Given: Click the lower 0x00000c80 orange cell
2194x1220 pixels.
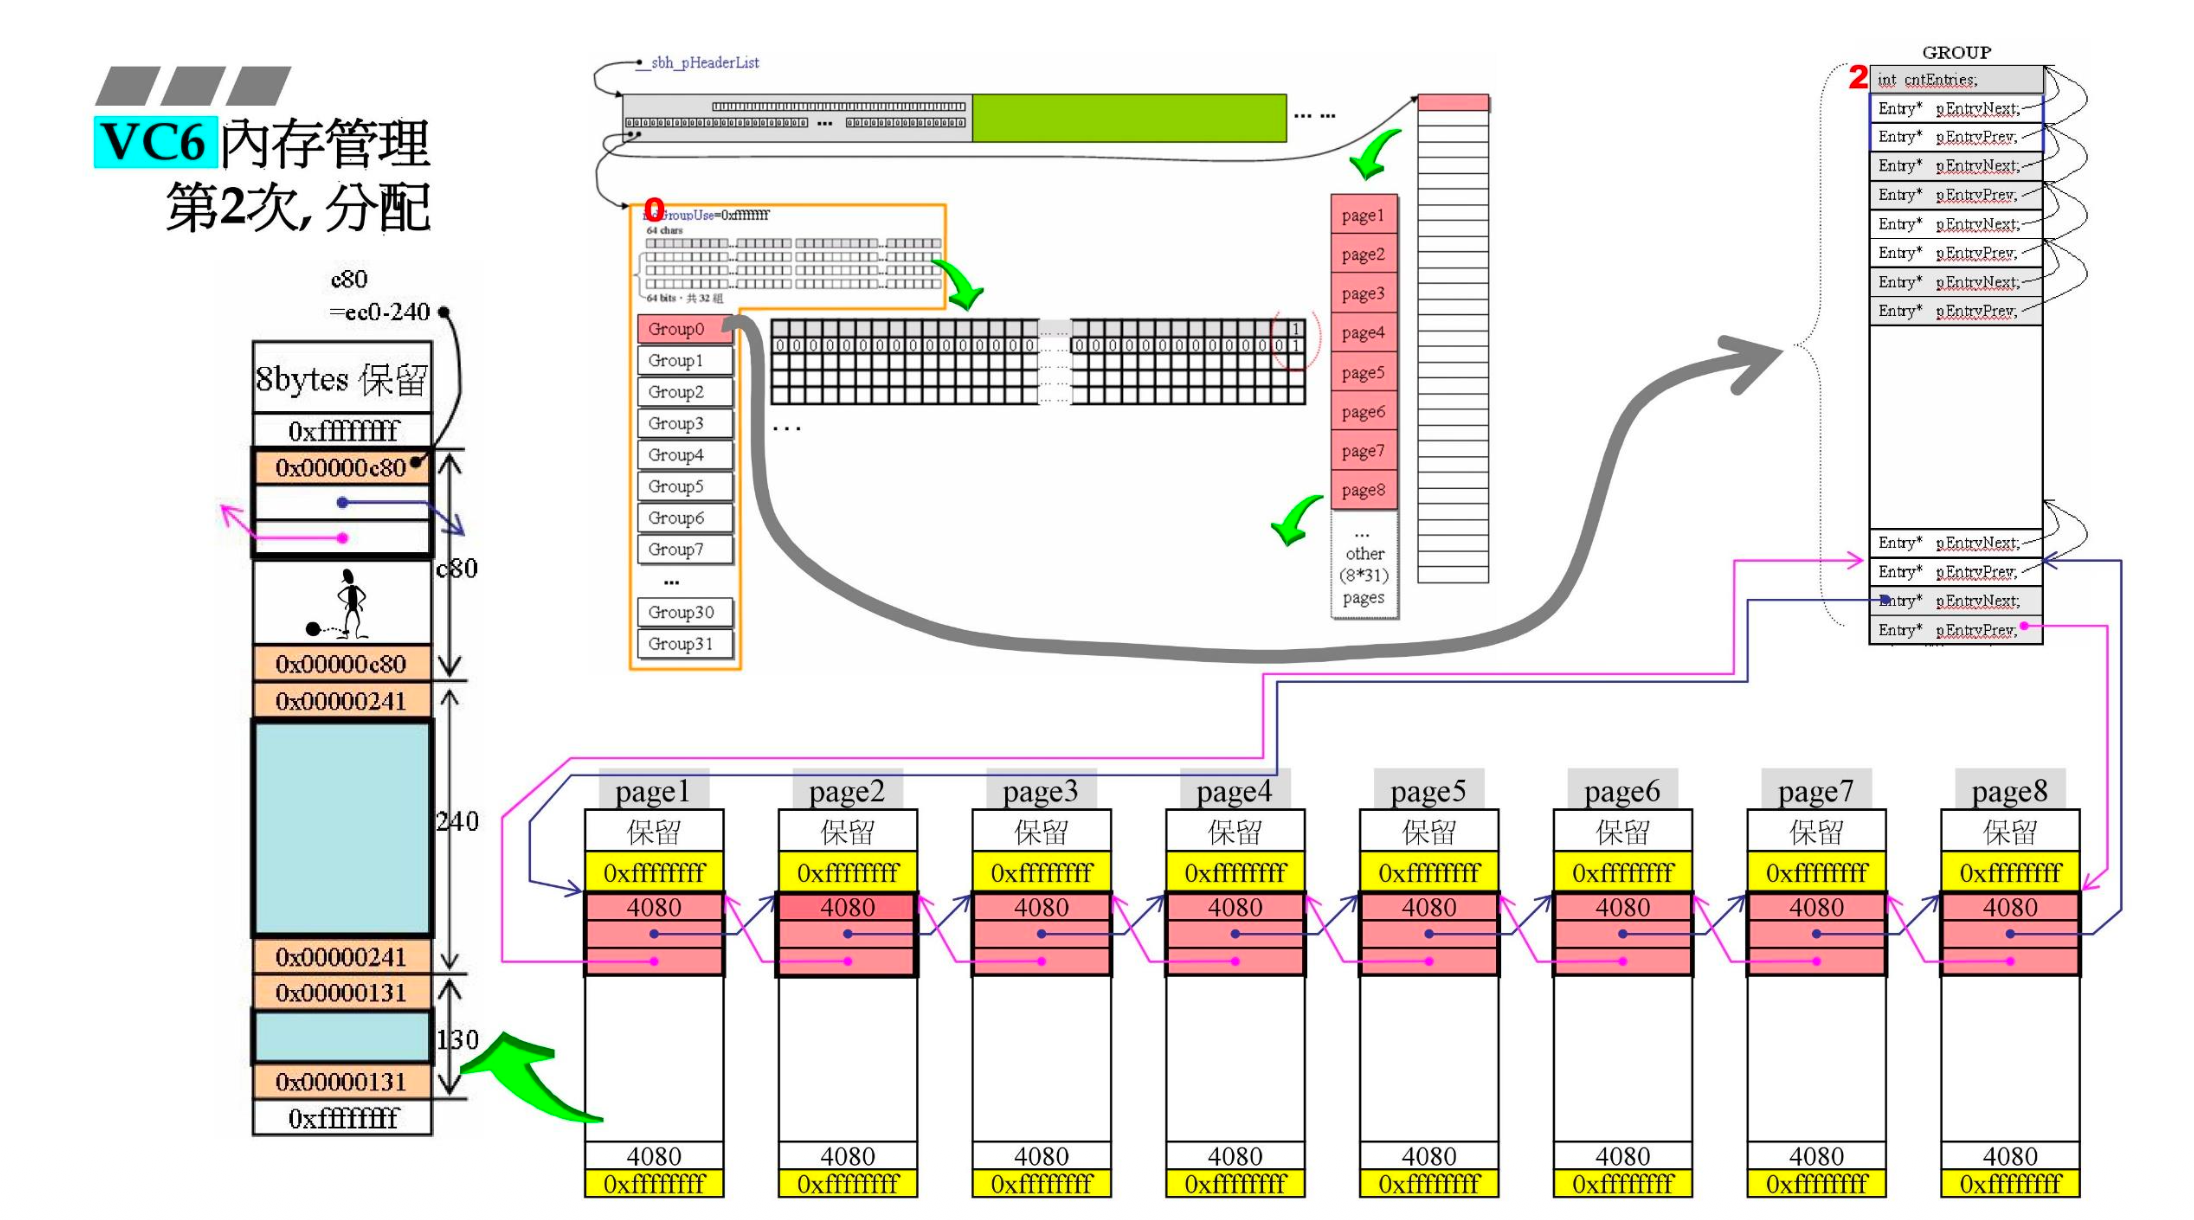Looking at the screenshot, I should [x=342, y=663].
